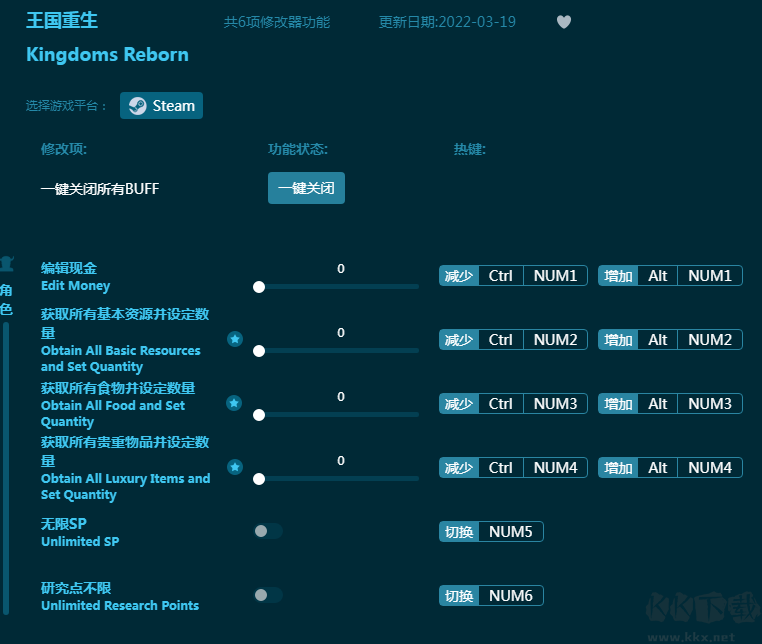
Task: Click NUM1 key box after Alt
Action: click(x=710, y=276)
